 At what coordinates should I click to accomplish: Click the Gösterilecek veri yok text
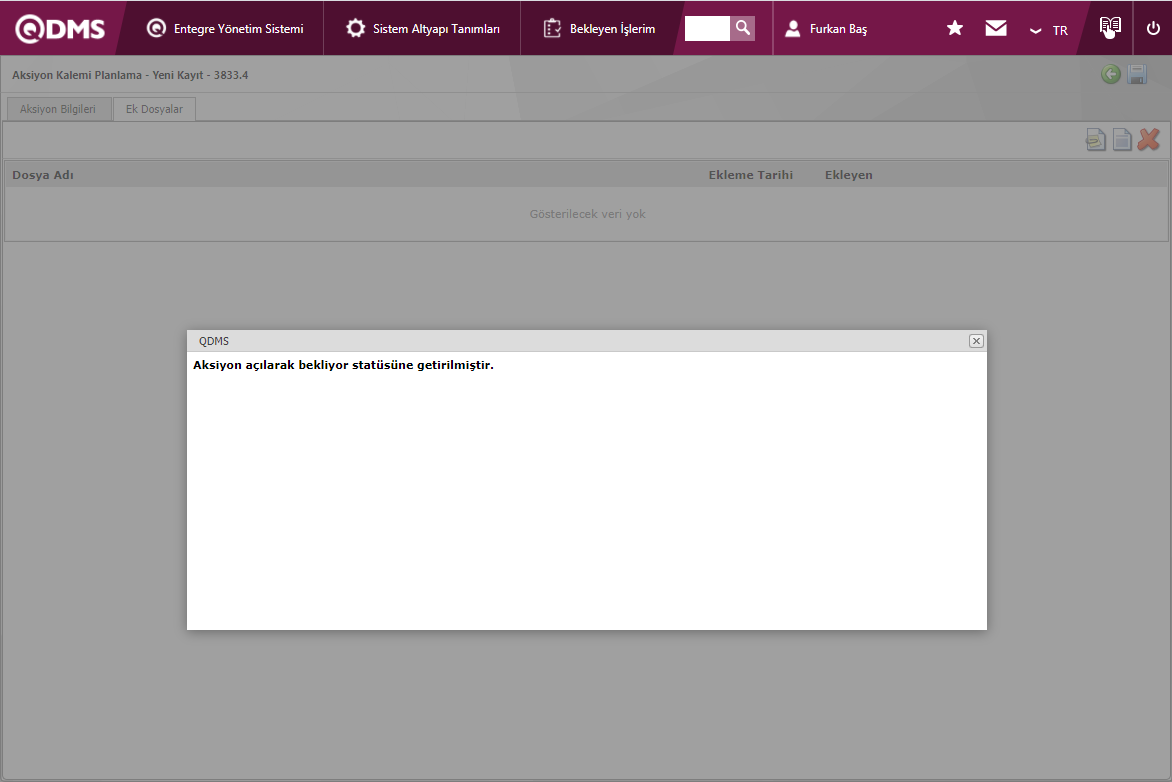(x=587, y=214)
